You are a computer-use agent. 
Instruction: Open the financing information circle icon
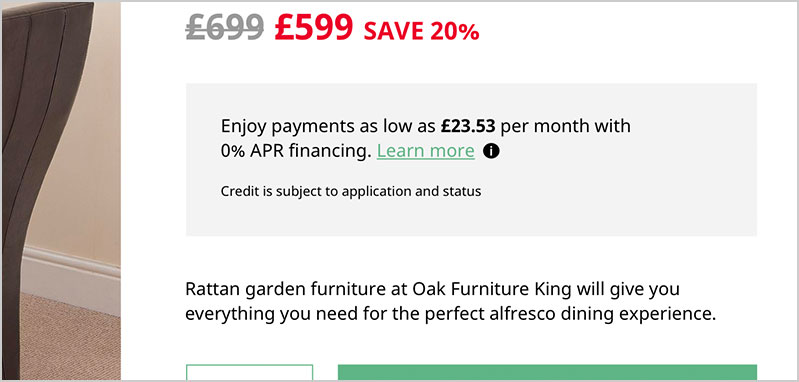(491, 151)
